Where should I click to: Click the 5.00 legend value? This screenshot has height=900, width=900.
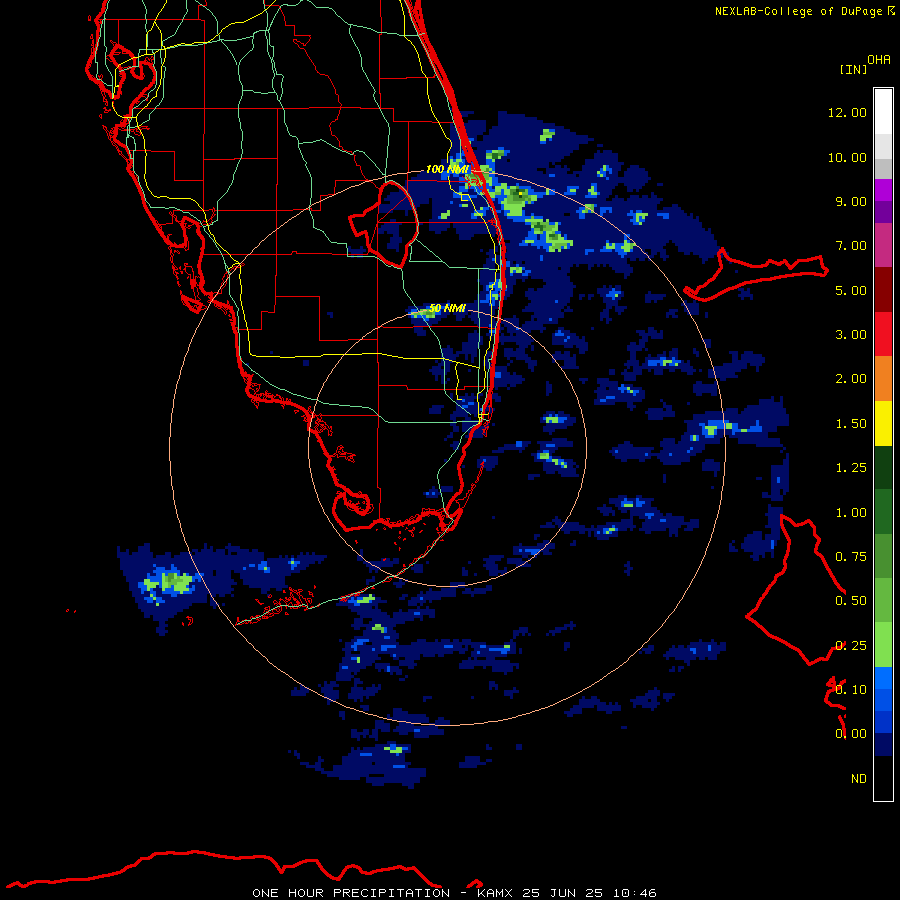click(x=850, y=290)
